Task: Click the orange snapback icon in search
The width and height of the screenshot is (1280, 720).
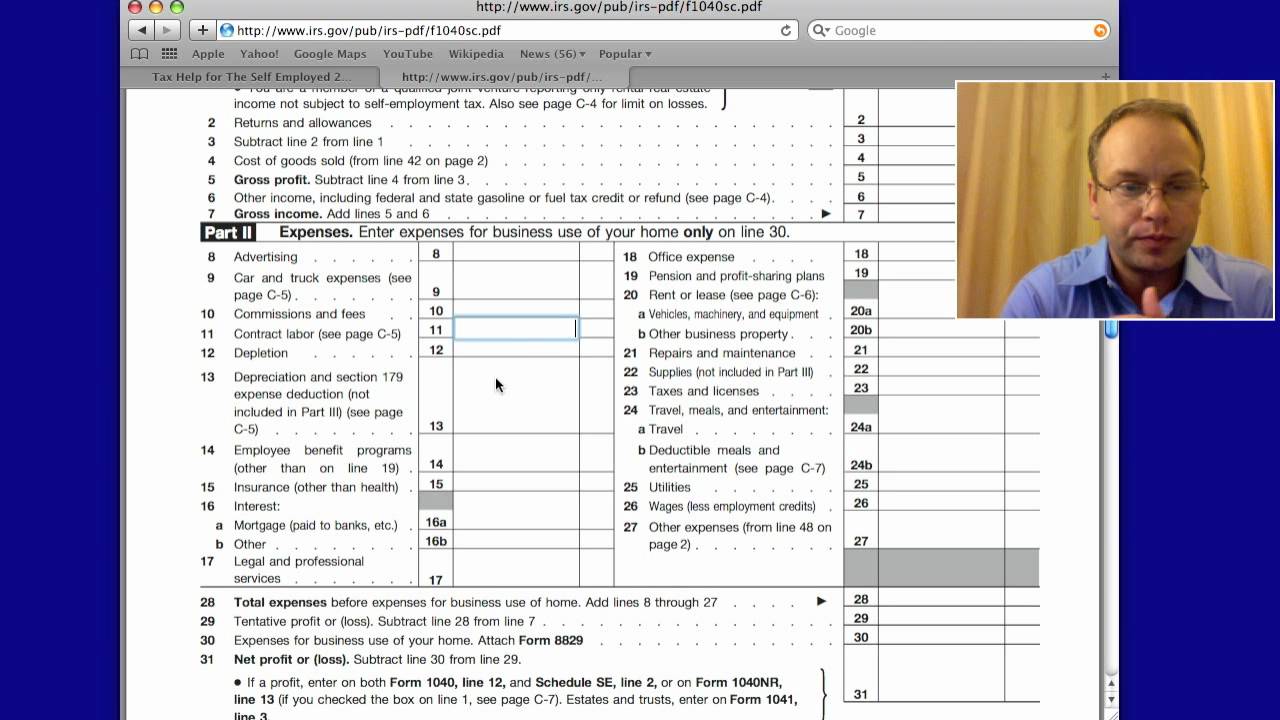Action: point(1100,30)
